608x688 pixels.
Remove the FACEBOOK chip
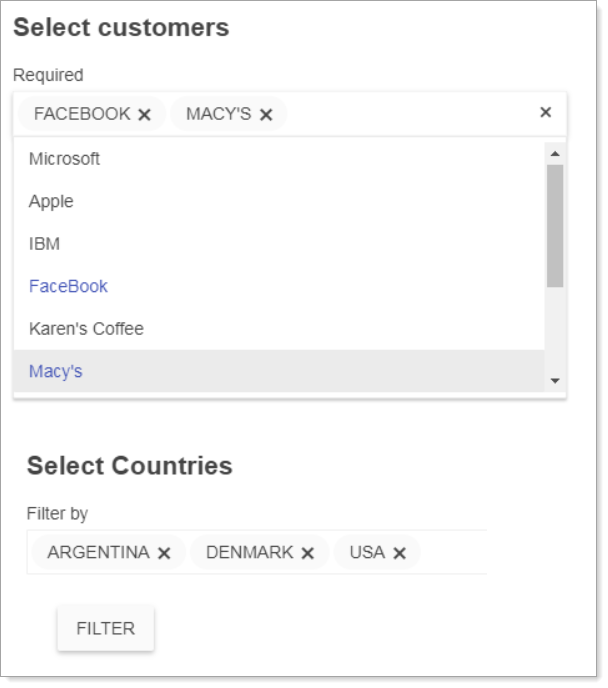144,115
